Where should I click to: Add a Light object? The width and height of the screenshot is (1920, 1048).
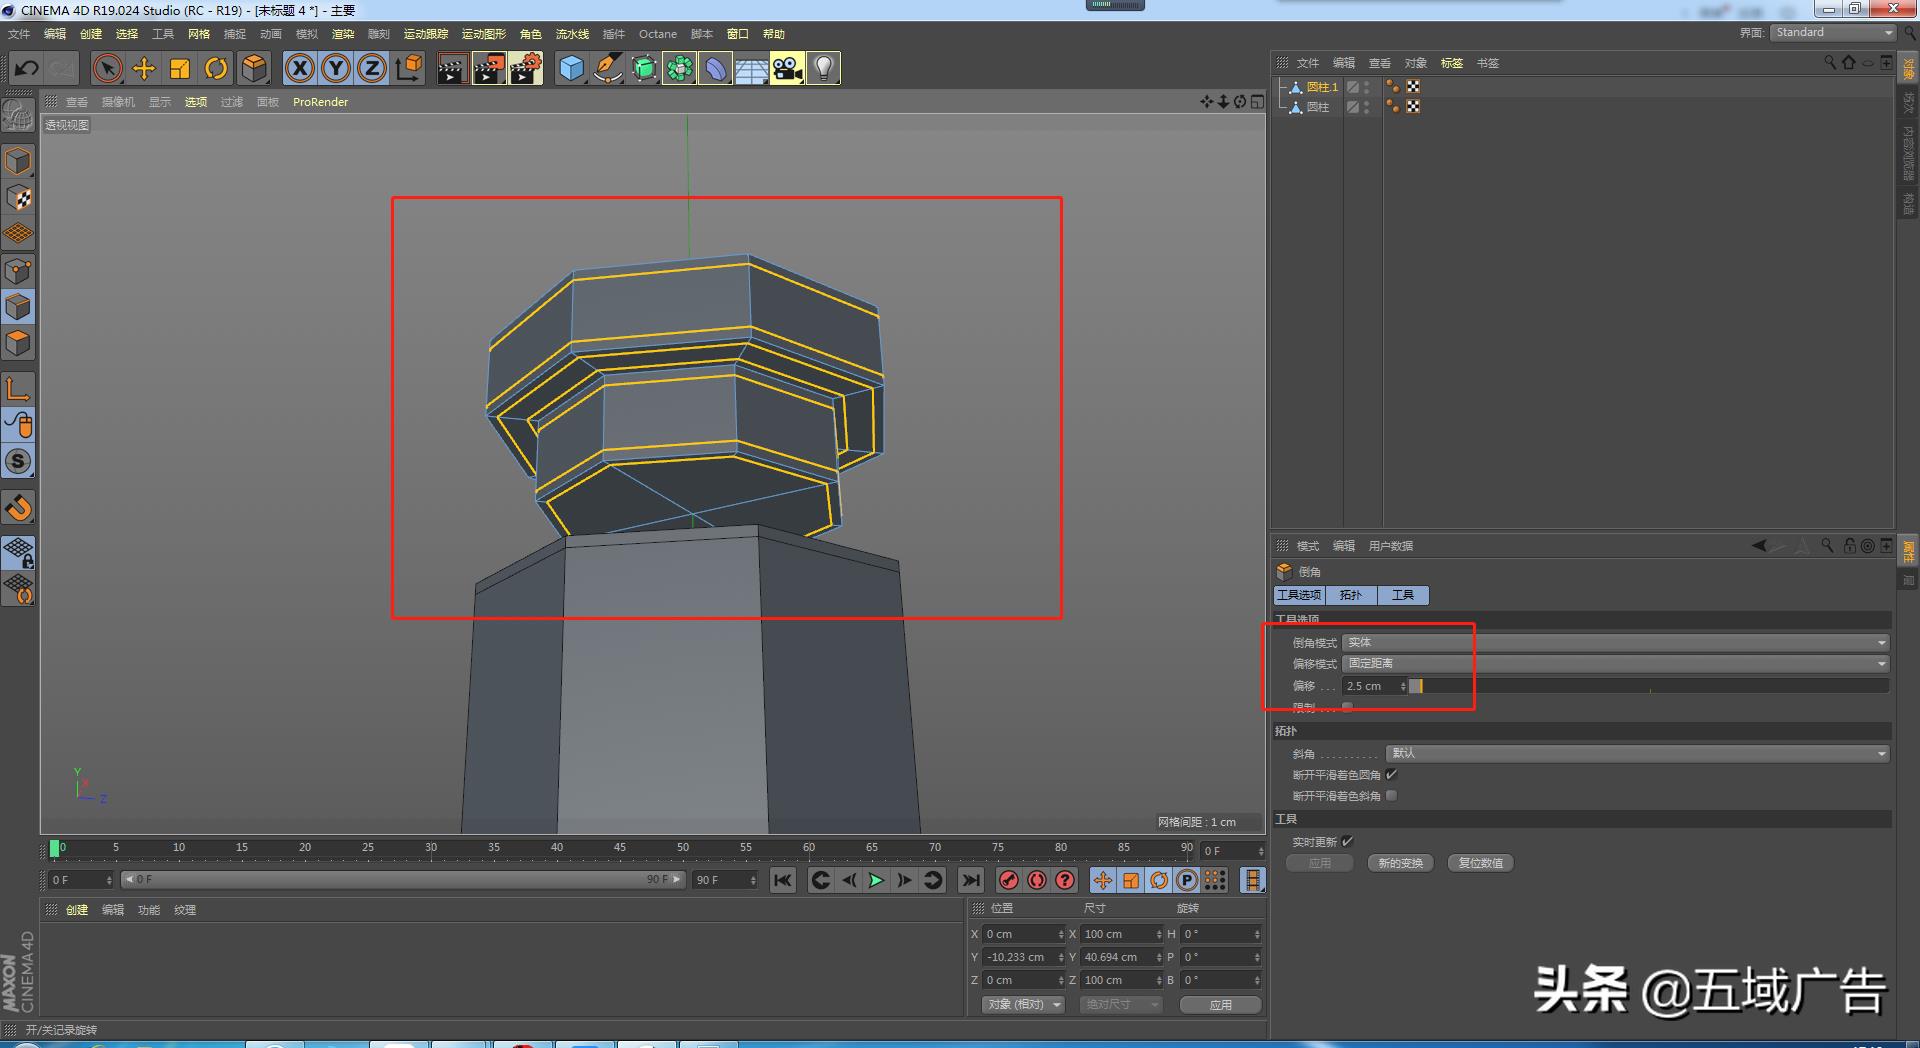(823, 68)
